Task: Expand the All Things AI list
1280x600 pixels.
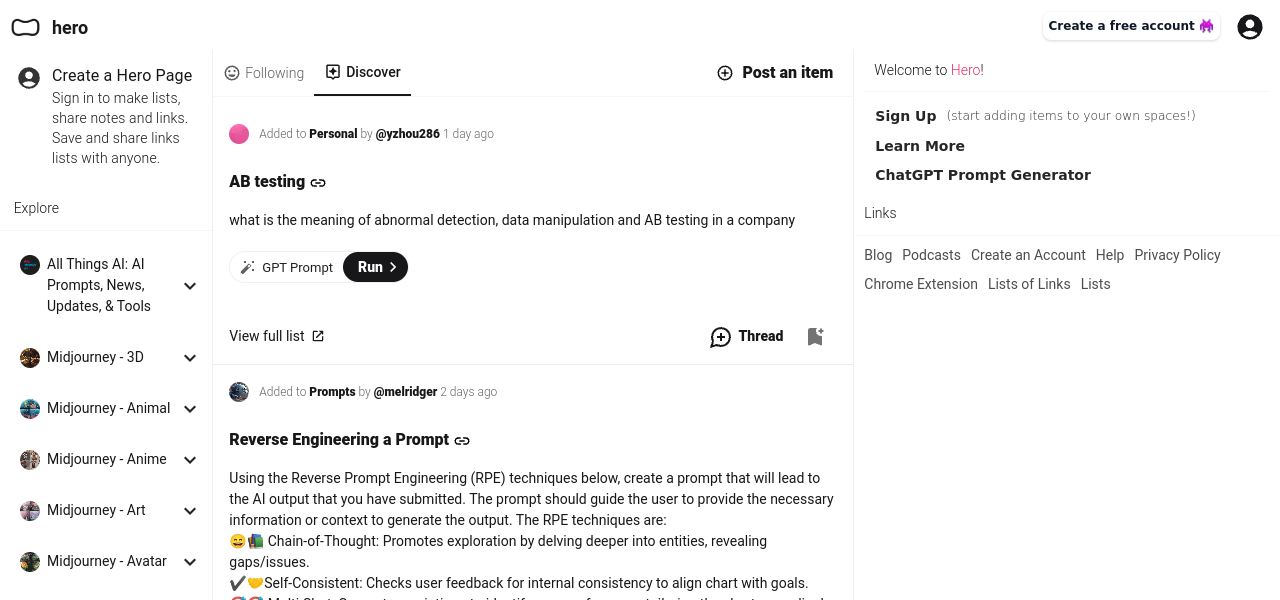Action: point(190,286)
